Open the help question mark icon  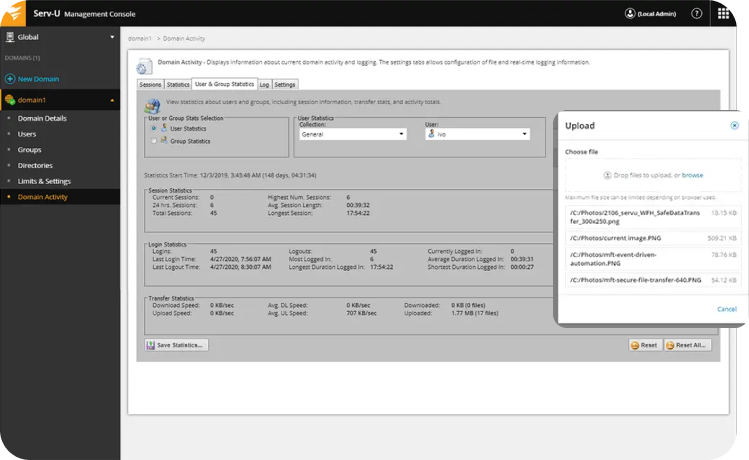[696, 13]
